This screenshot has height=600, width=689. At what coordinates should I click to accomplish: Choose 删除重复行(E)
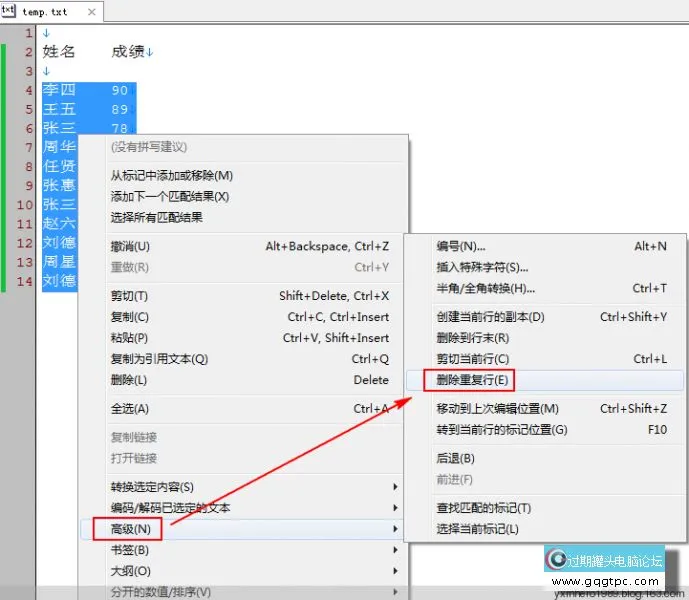[x=545, y=380]
